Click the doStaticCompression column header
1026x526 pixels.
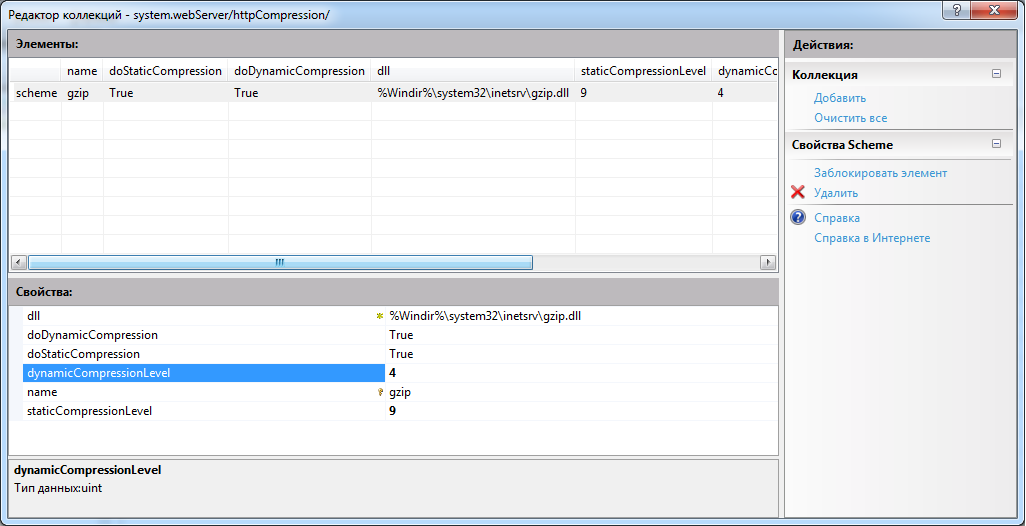tap(165, 71)
